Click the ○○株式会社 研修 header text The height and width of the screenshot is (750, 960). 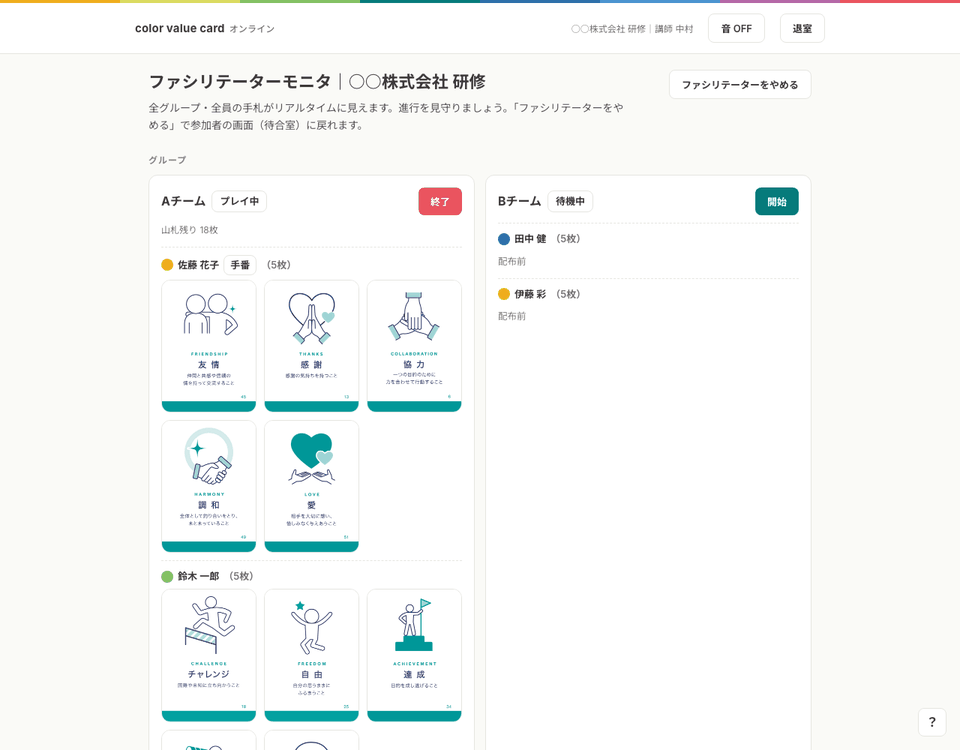pyautogui.click(x=609, y=29)
